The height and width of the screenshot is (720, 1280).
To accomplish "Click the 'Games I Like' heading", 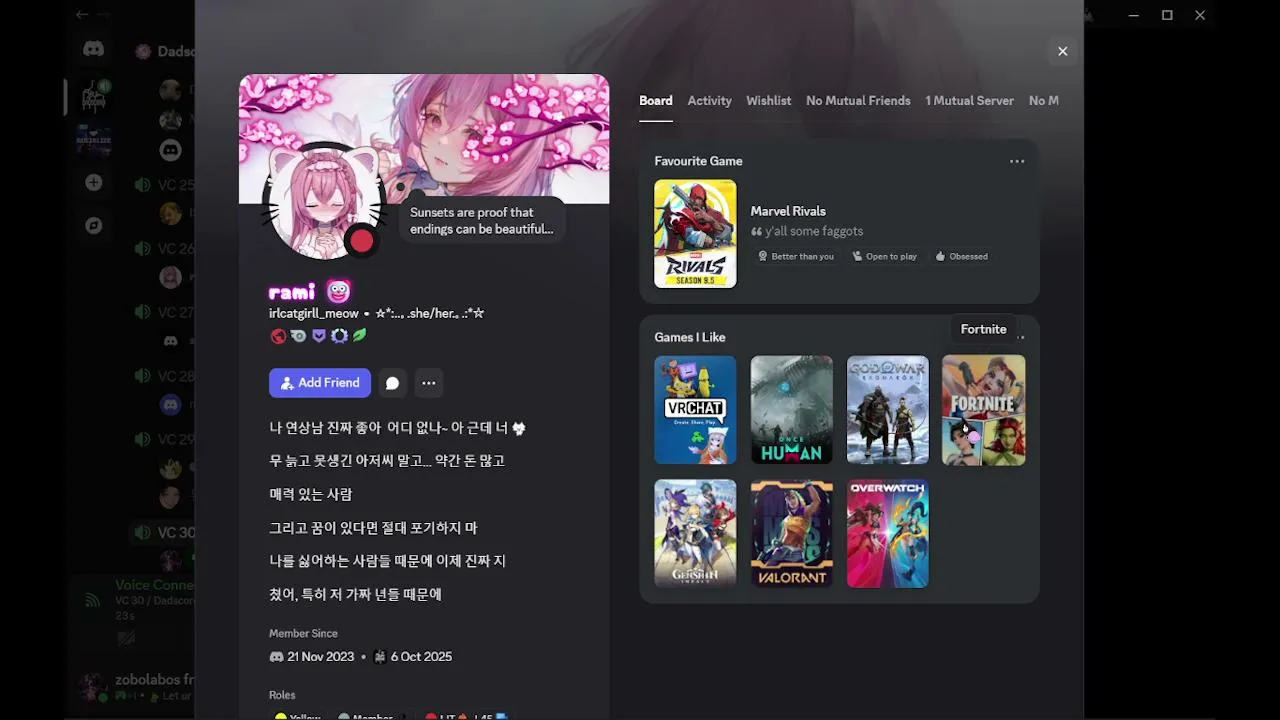I will pos(690,337).
